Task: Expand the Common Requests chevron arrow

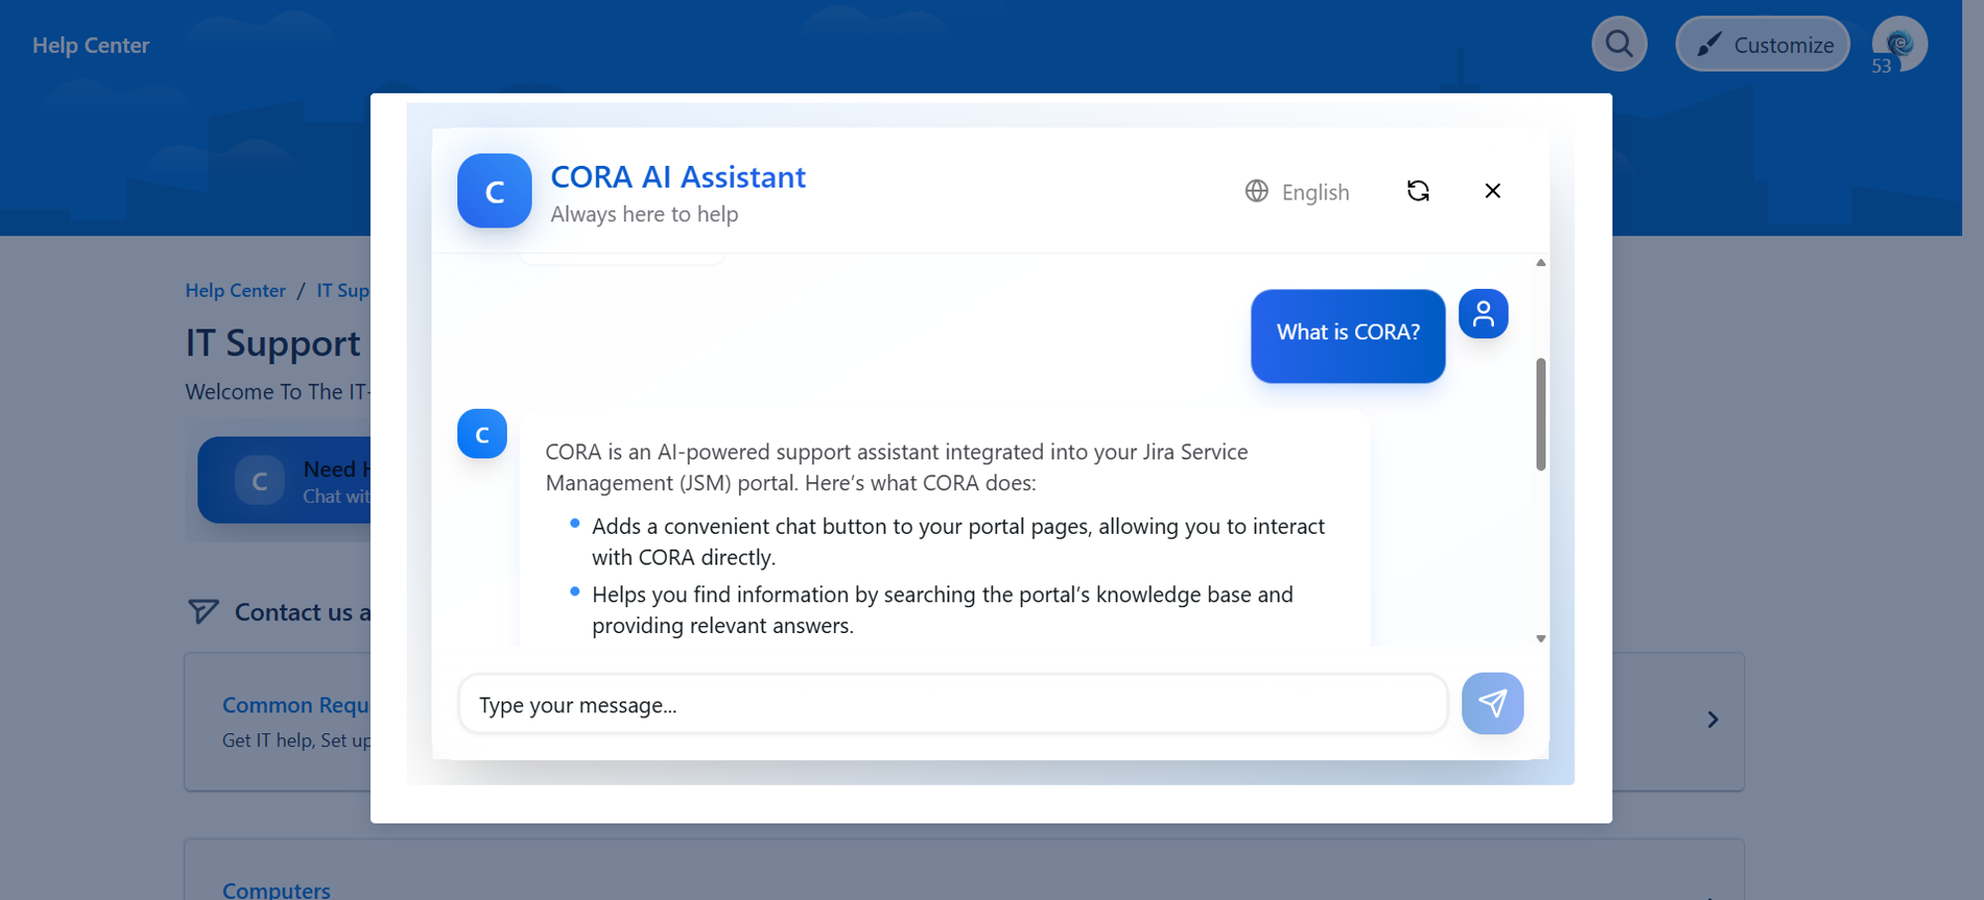Action: pos(1713,720)
